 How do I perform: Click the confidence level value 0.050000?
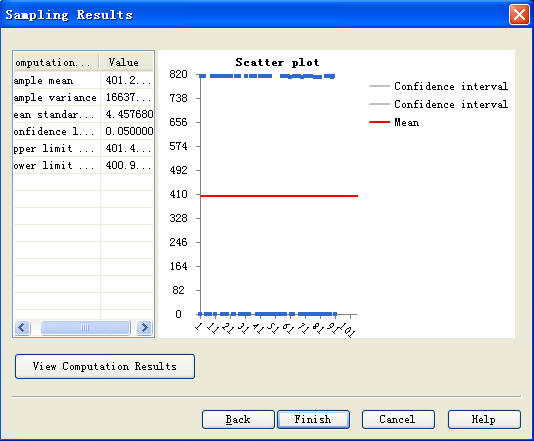pyautogui.click(x=129, y=131)
